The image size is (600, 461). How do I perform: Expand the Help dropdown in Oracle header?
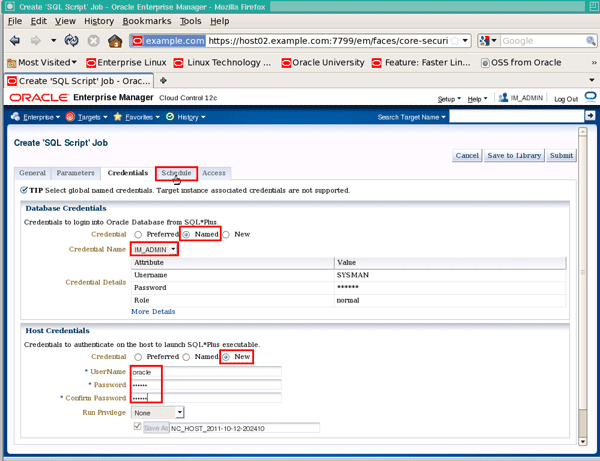click(477, 99)
